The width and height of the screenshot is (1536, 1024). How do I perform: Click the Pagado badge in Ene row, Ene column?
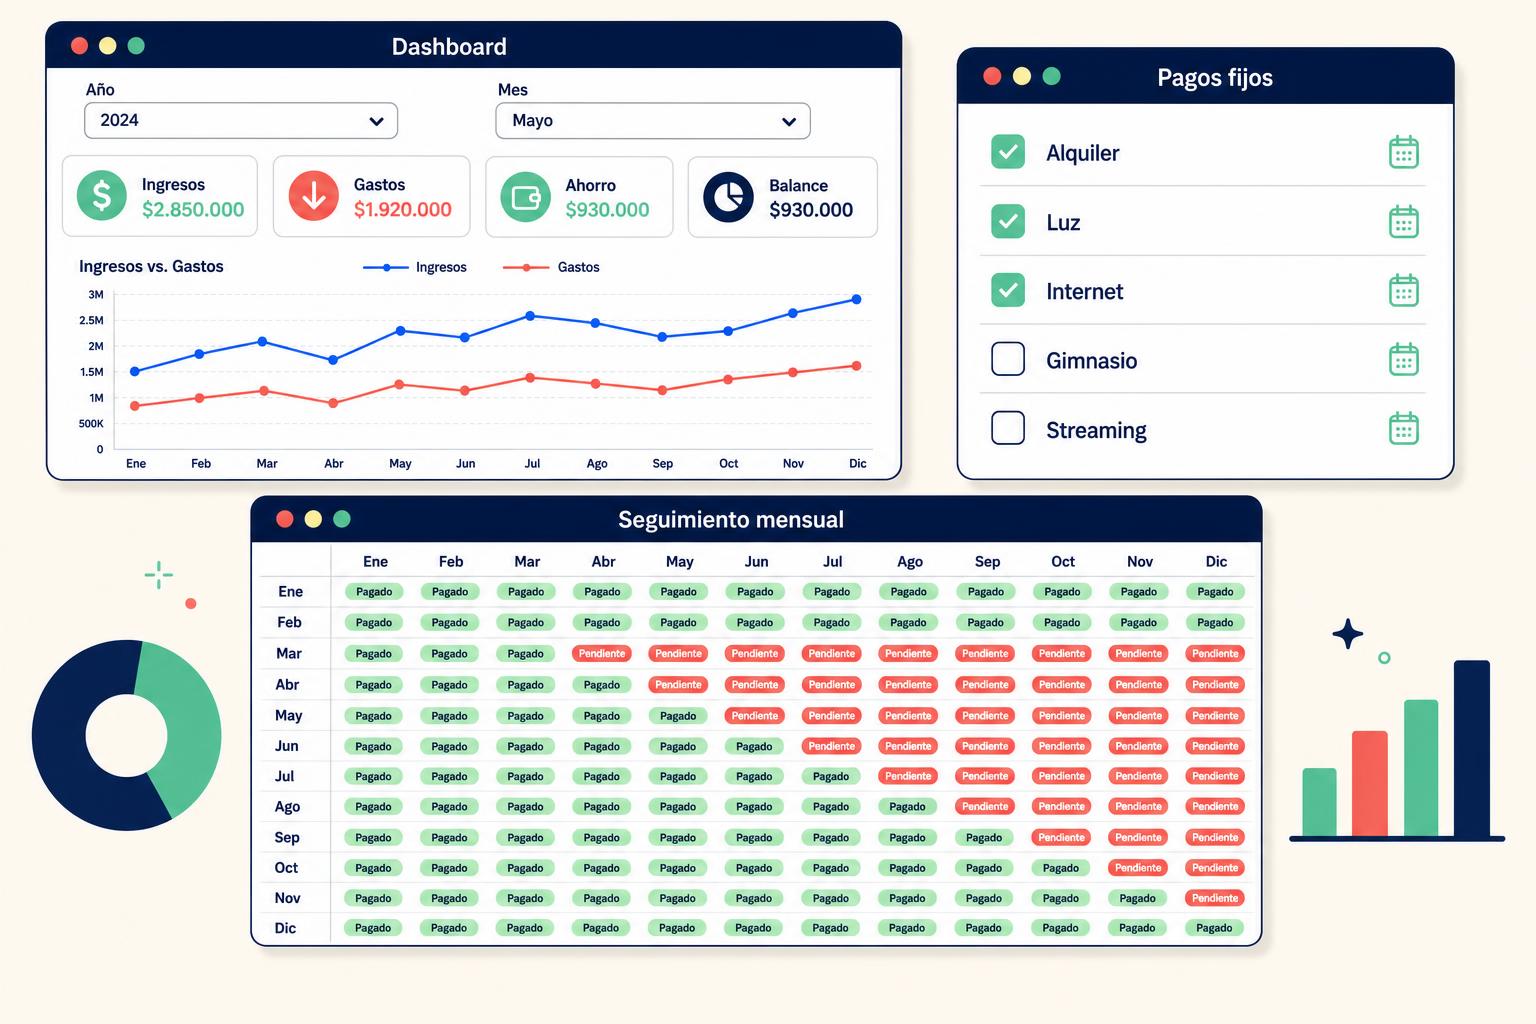(374, 592)
